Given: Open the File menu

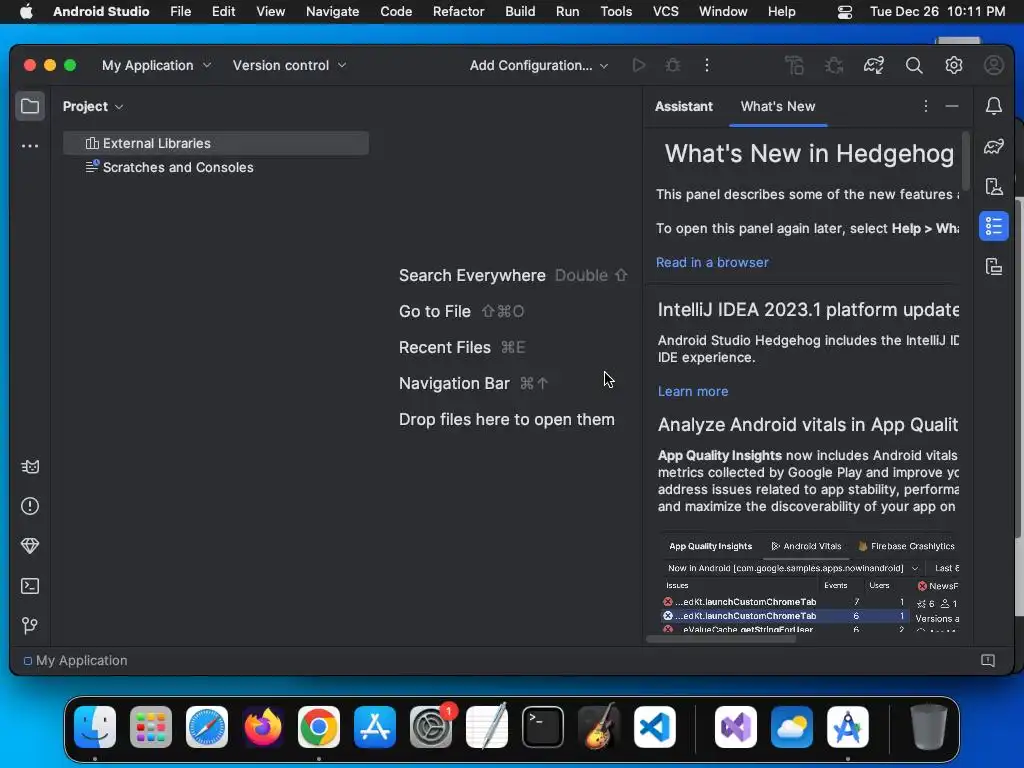Looking at the screenshot, I should click(181, 11).
